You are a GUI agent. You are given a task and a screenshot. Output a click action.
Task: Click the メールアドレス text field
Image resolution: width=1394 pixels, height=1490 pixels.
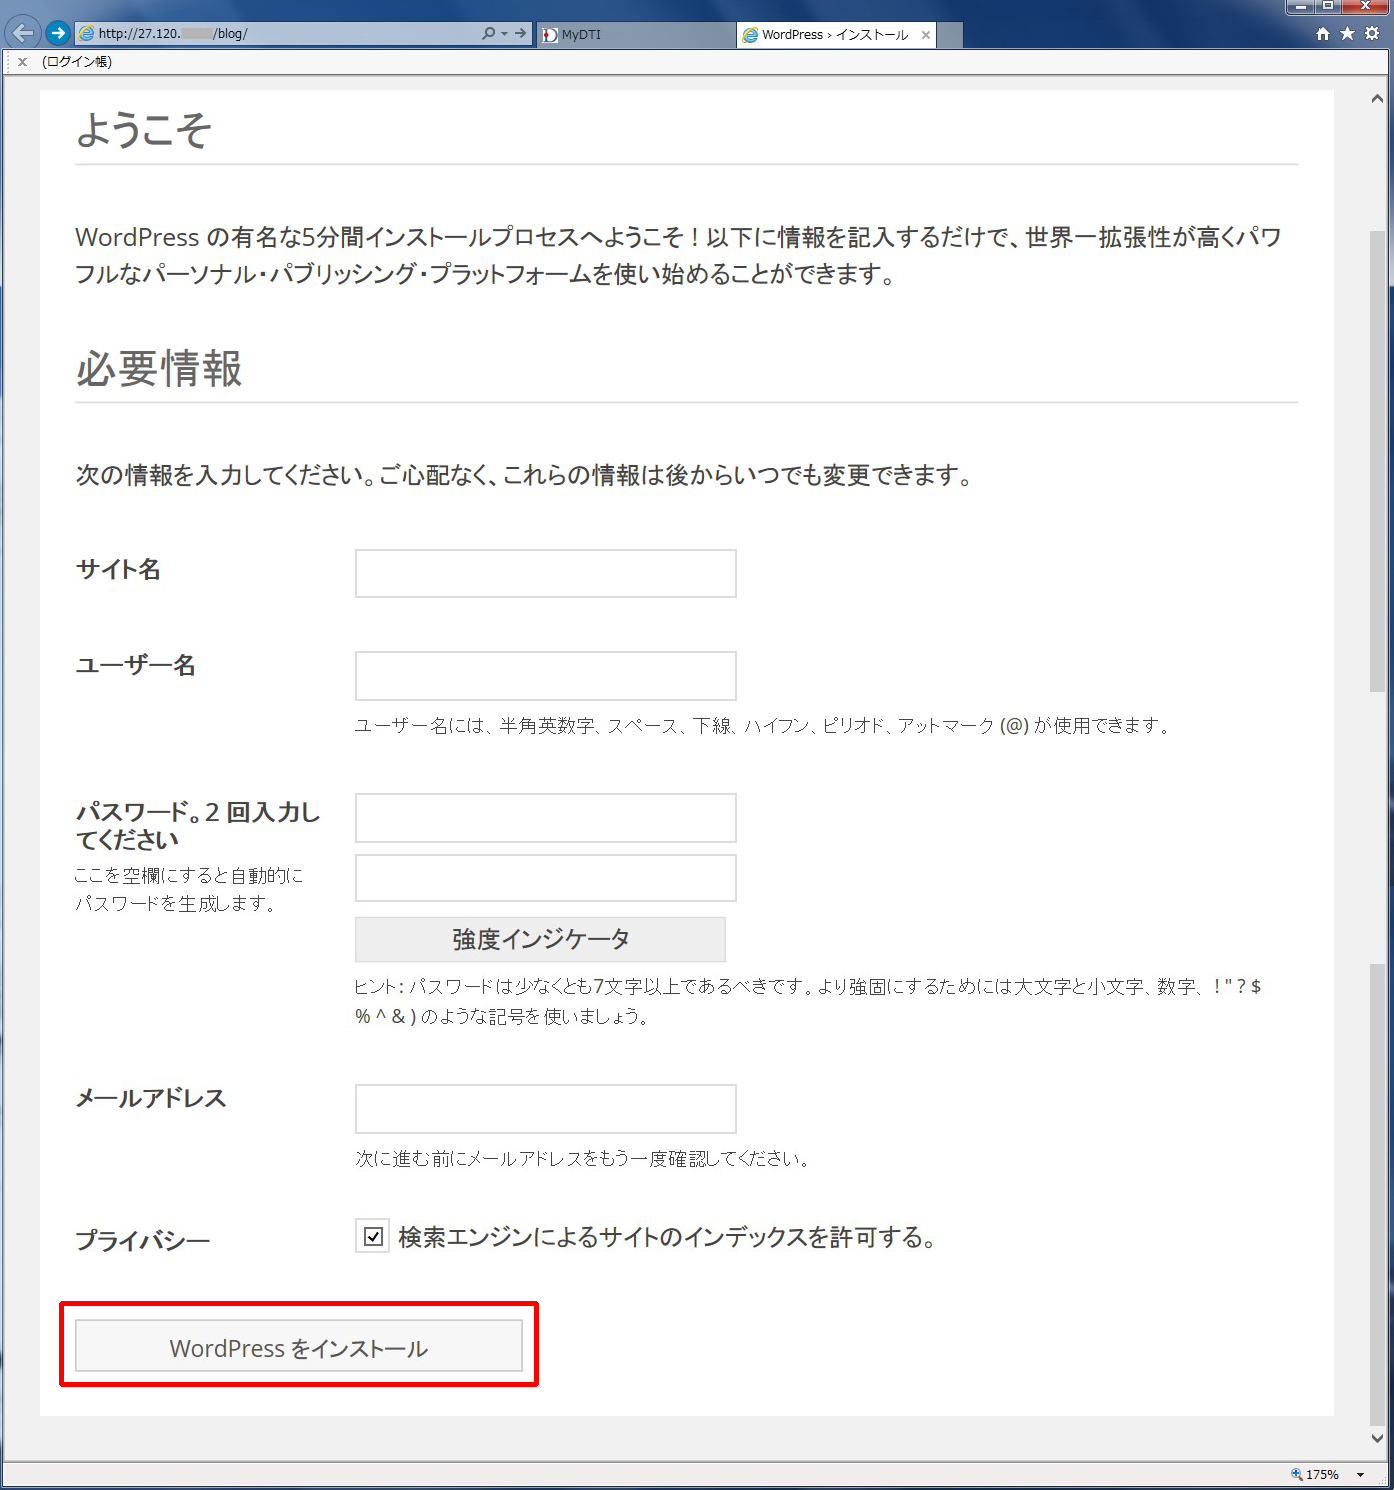[545, 1109]
